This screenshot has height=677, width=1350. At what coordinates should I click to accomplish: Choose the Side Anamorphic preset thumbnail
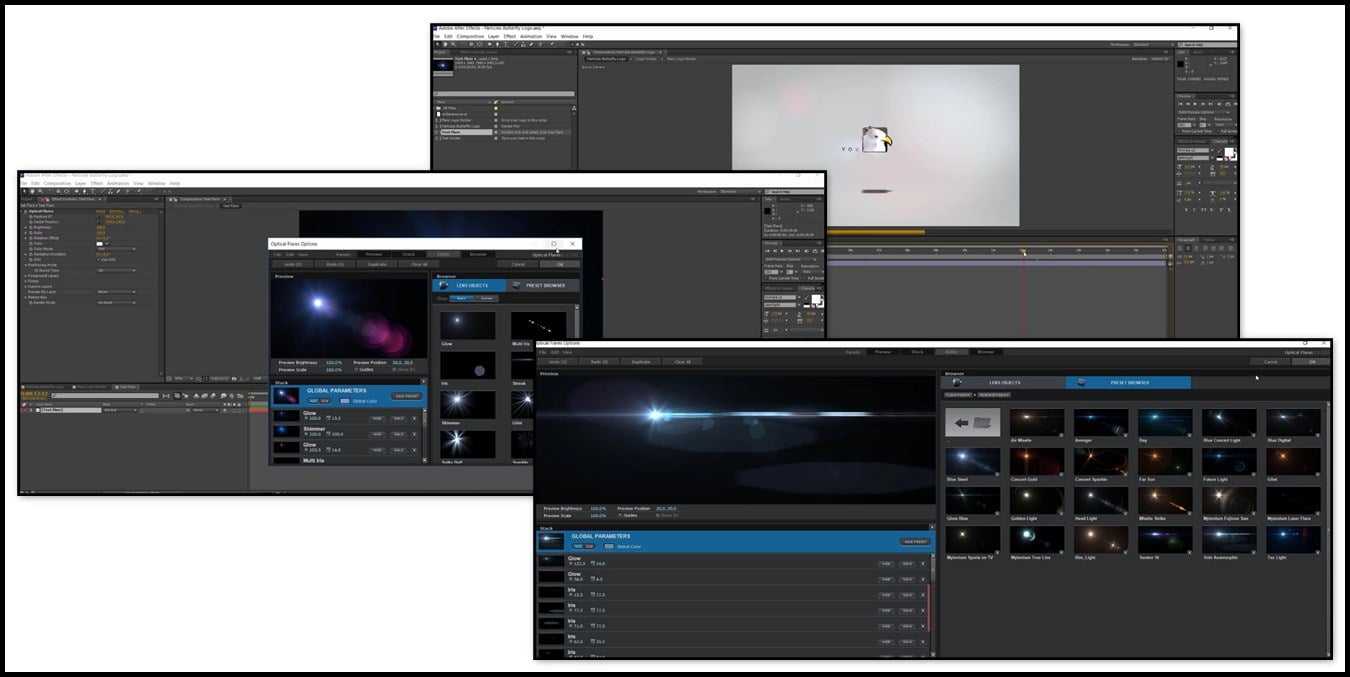click(x=1229, y=540)
